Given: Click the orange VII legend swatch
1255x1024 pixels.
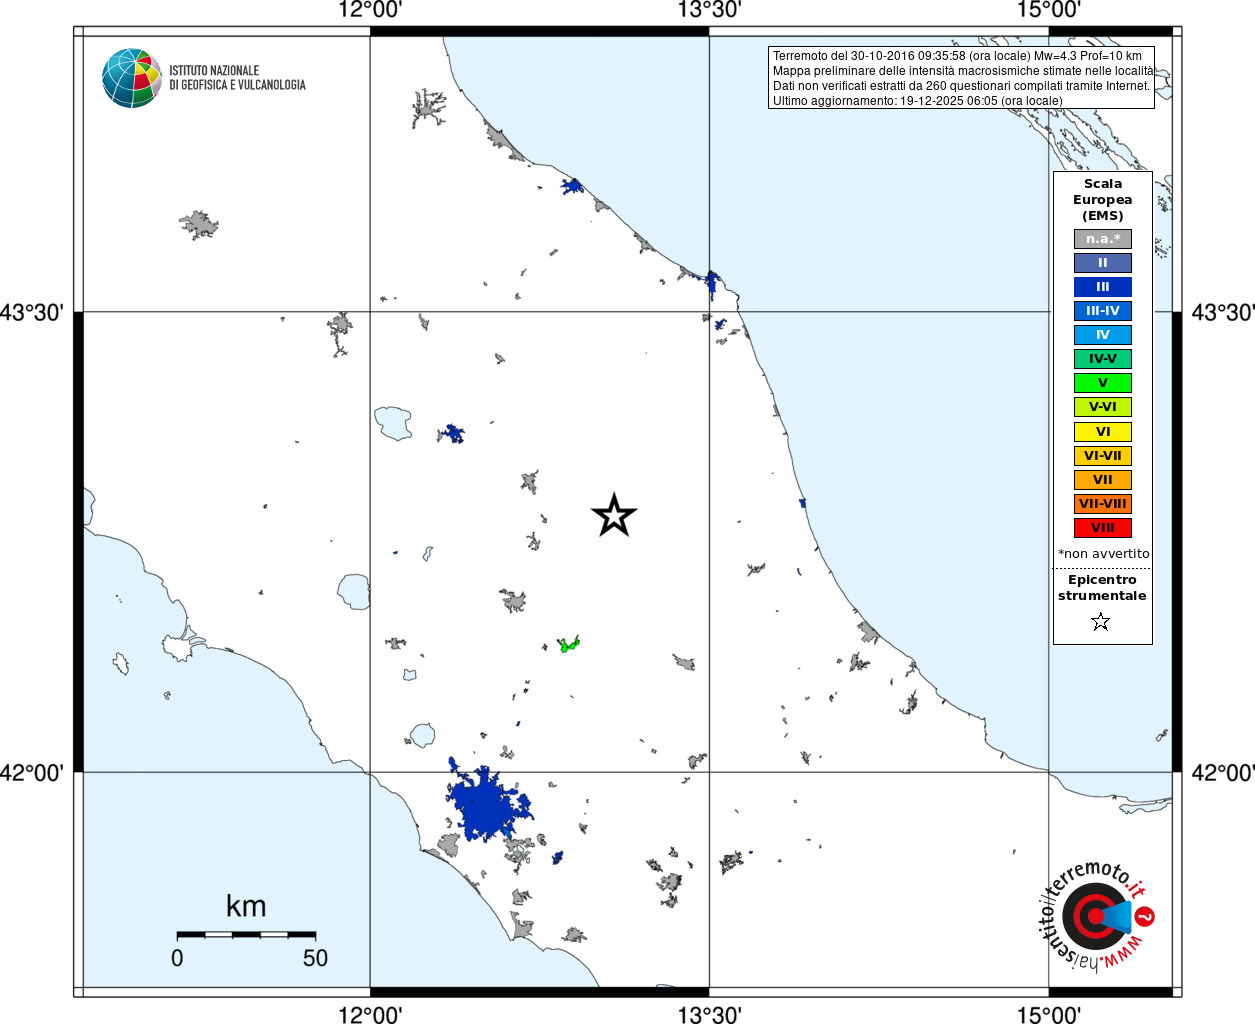Looking at the screenshot, I should (x=1103, y=480).
